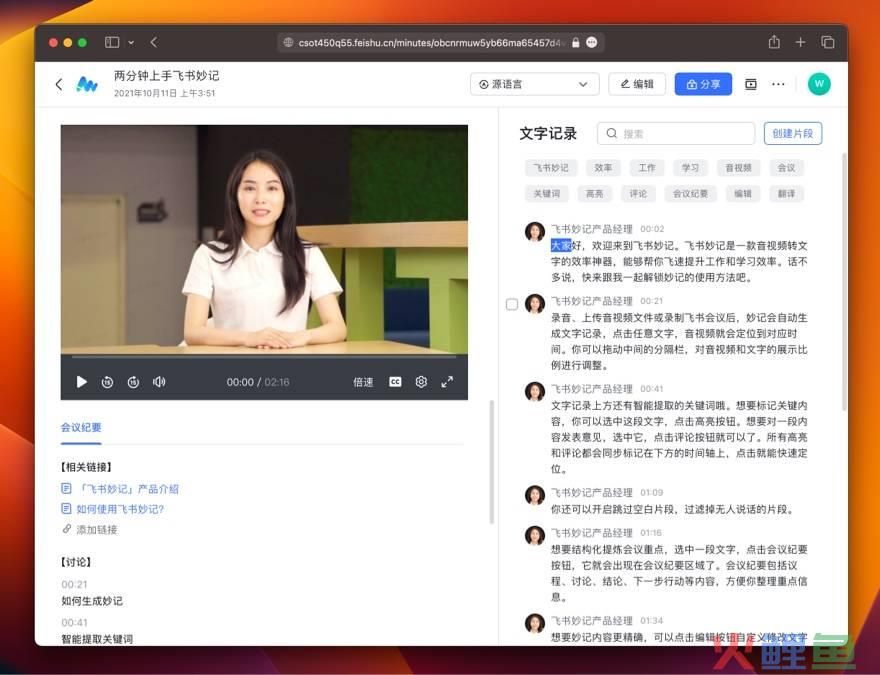Click speaker avatar at 01:09 paragraph
880x675 pixels.
click(x=535, y=495)
